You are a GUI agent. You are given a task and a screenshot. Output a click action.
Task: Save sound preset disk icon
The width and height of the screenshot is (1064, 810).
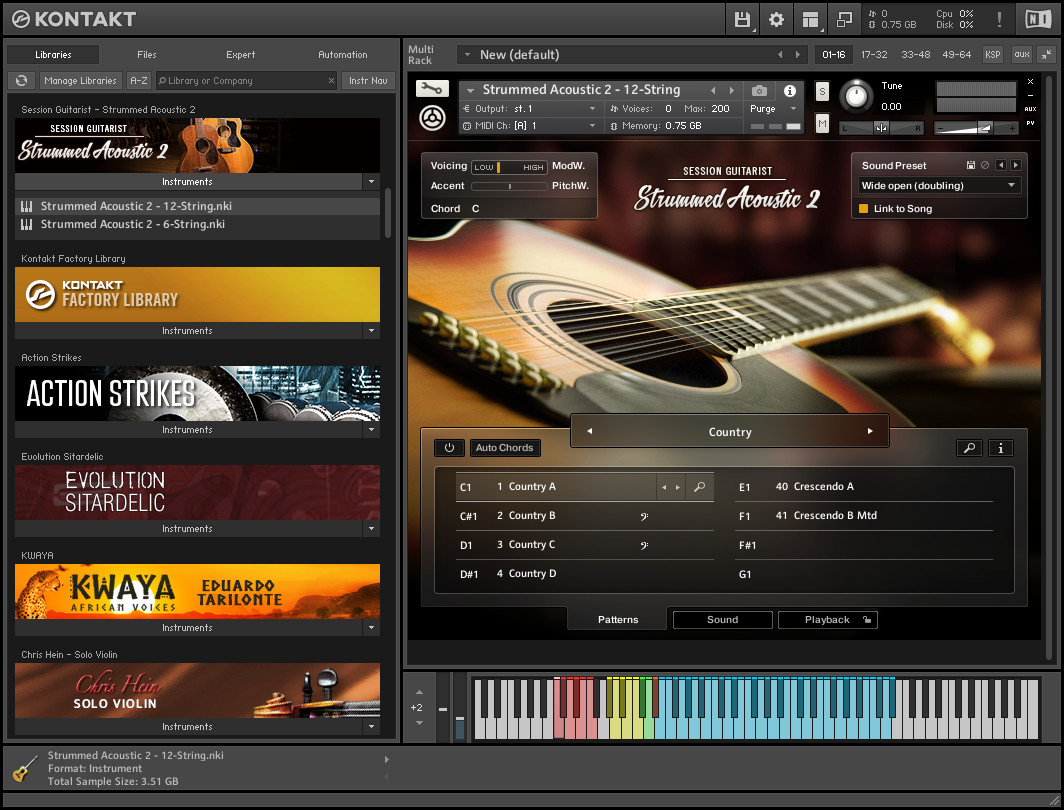(x=970, y=165)
